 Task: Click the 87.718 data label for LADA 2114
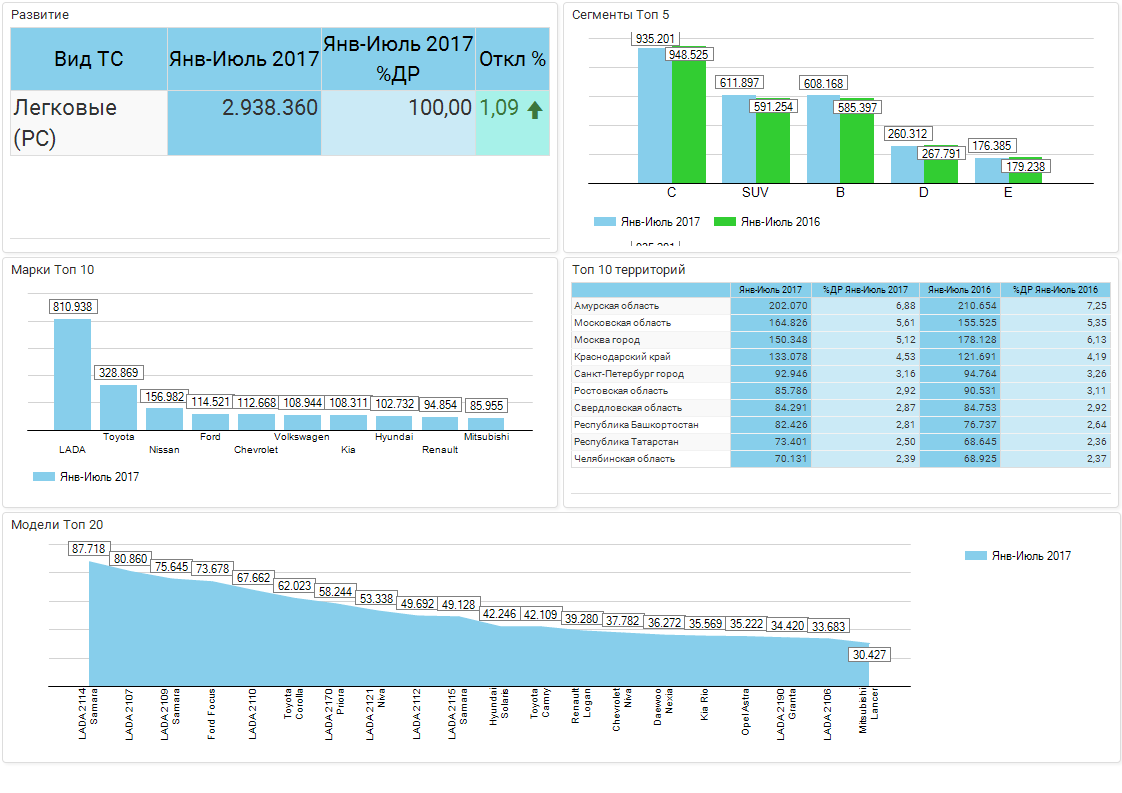[x=89, y=549]
